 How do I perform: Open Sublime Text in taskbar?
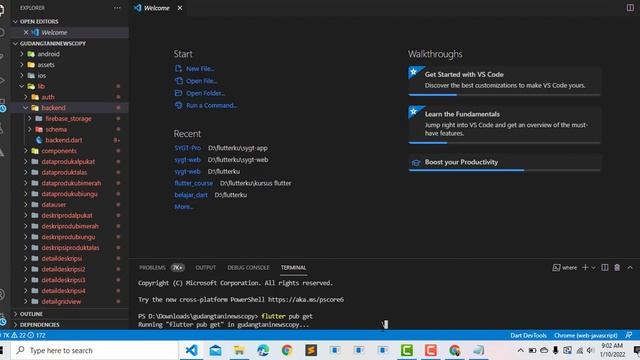click(311, 350)
